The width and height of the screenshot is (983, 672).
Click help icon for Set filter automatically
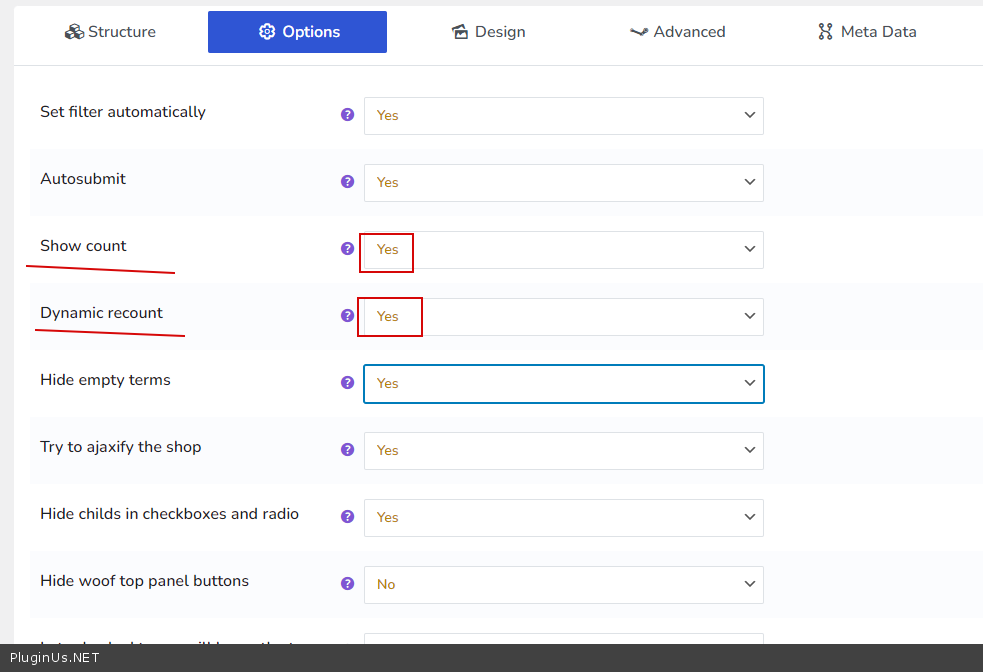[348, 115]
